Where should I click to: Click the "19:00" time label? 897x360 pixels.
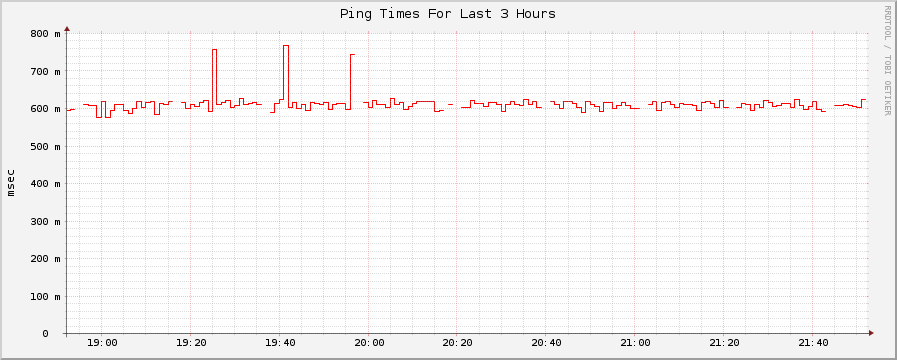click(102, 343)
